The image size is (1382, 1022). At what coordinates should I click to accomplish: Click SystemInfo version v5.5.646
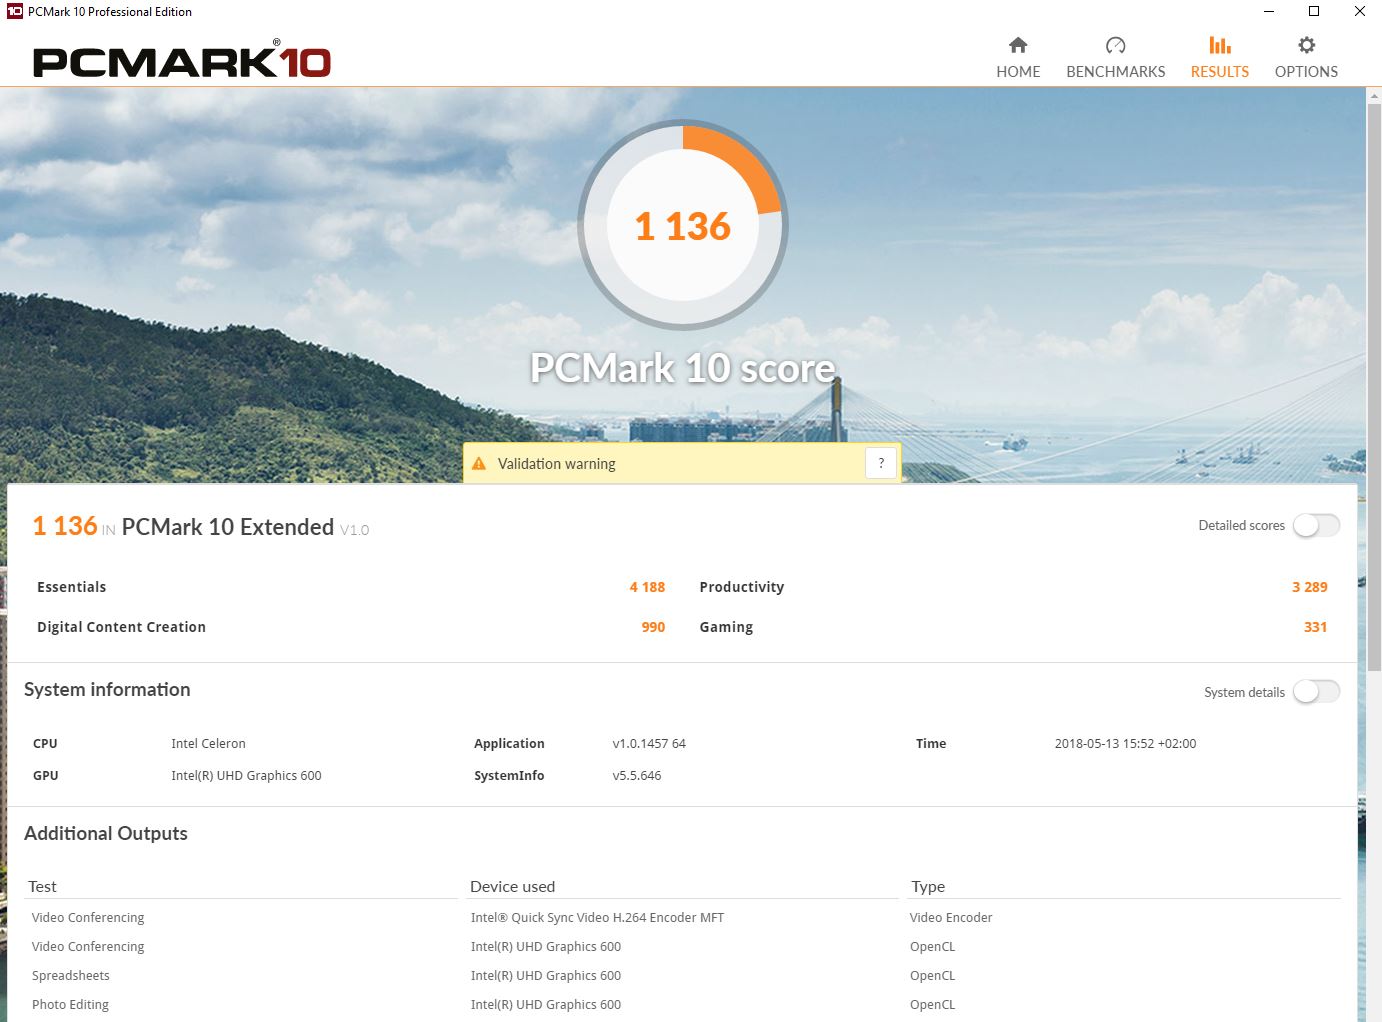(637, 775)
